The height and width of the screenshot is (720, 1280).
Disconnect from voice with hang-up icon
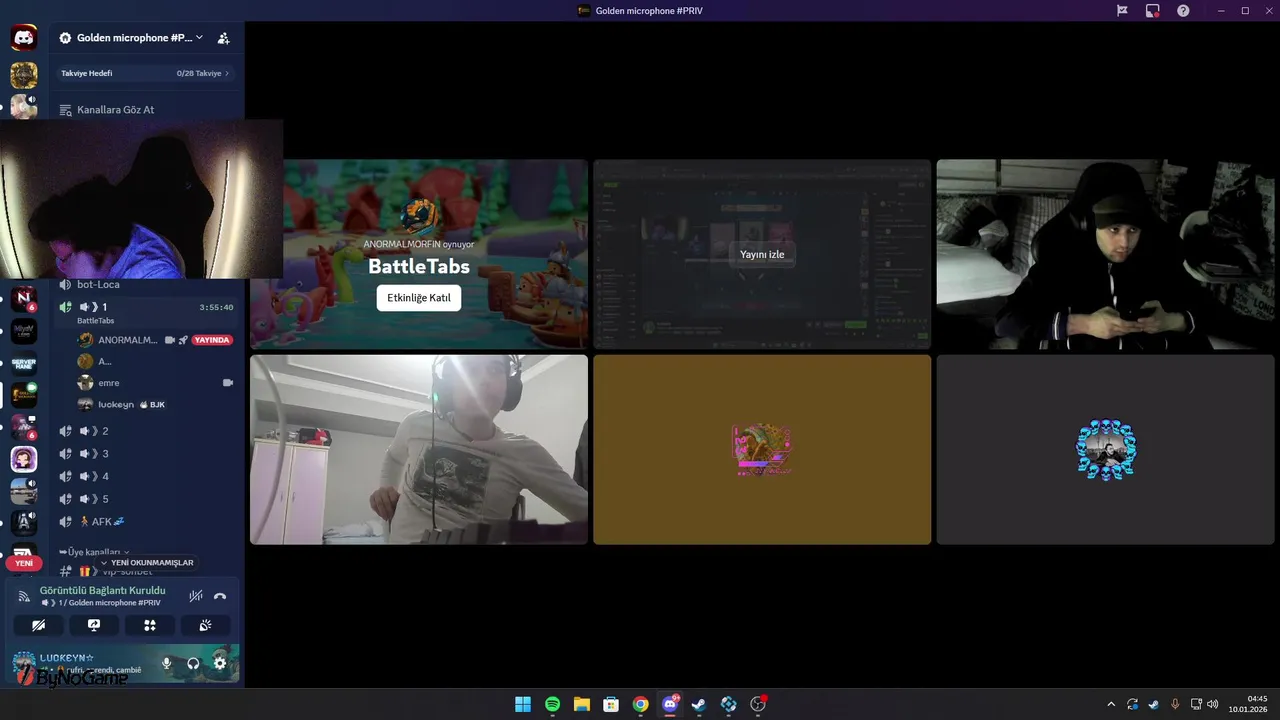click(220, 596)
